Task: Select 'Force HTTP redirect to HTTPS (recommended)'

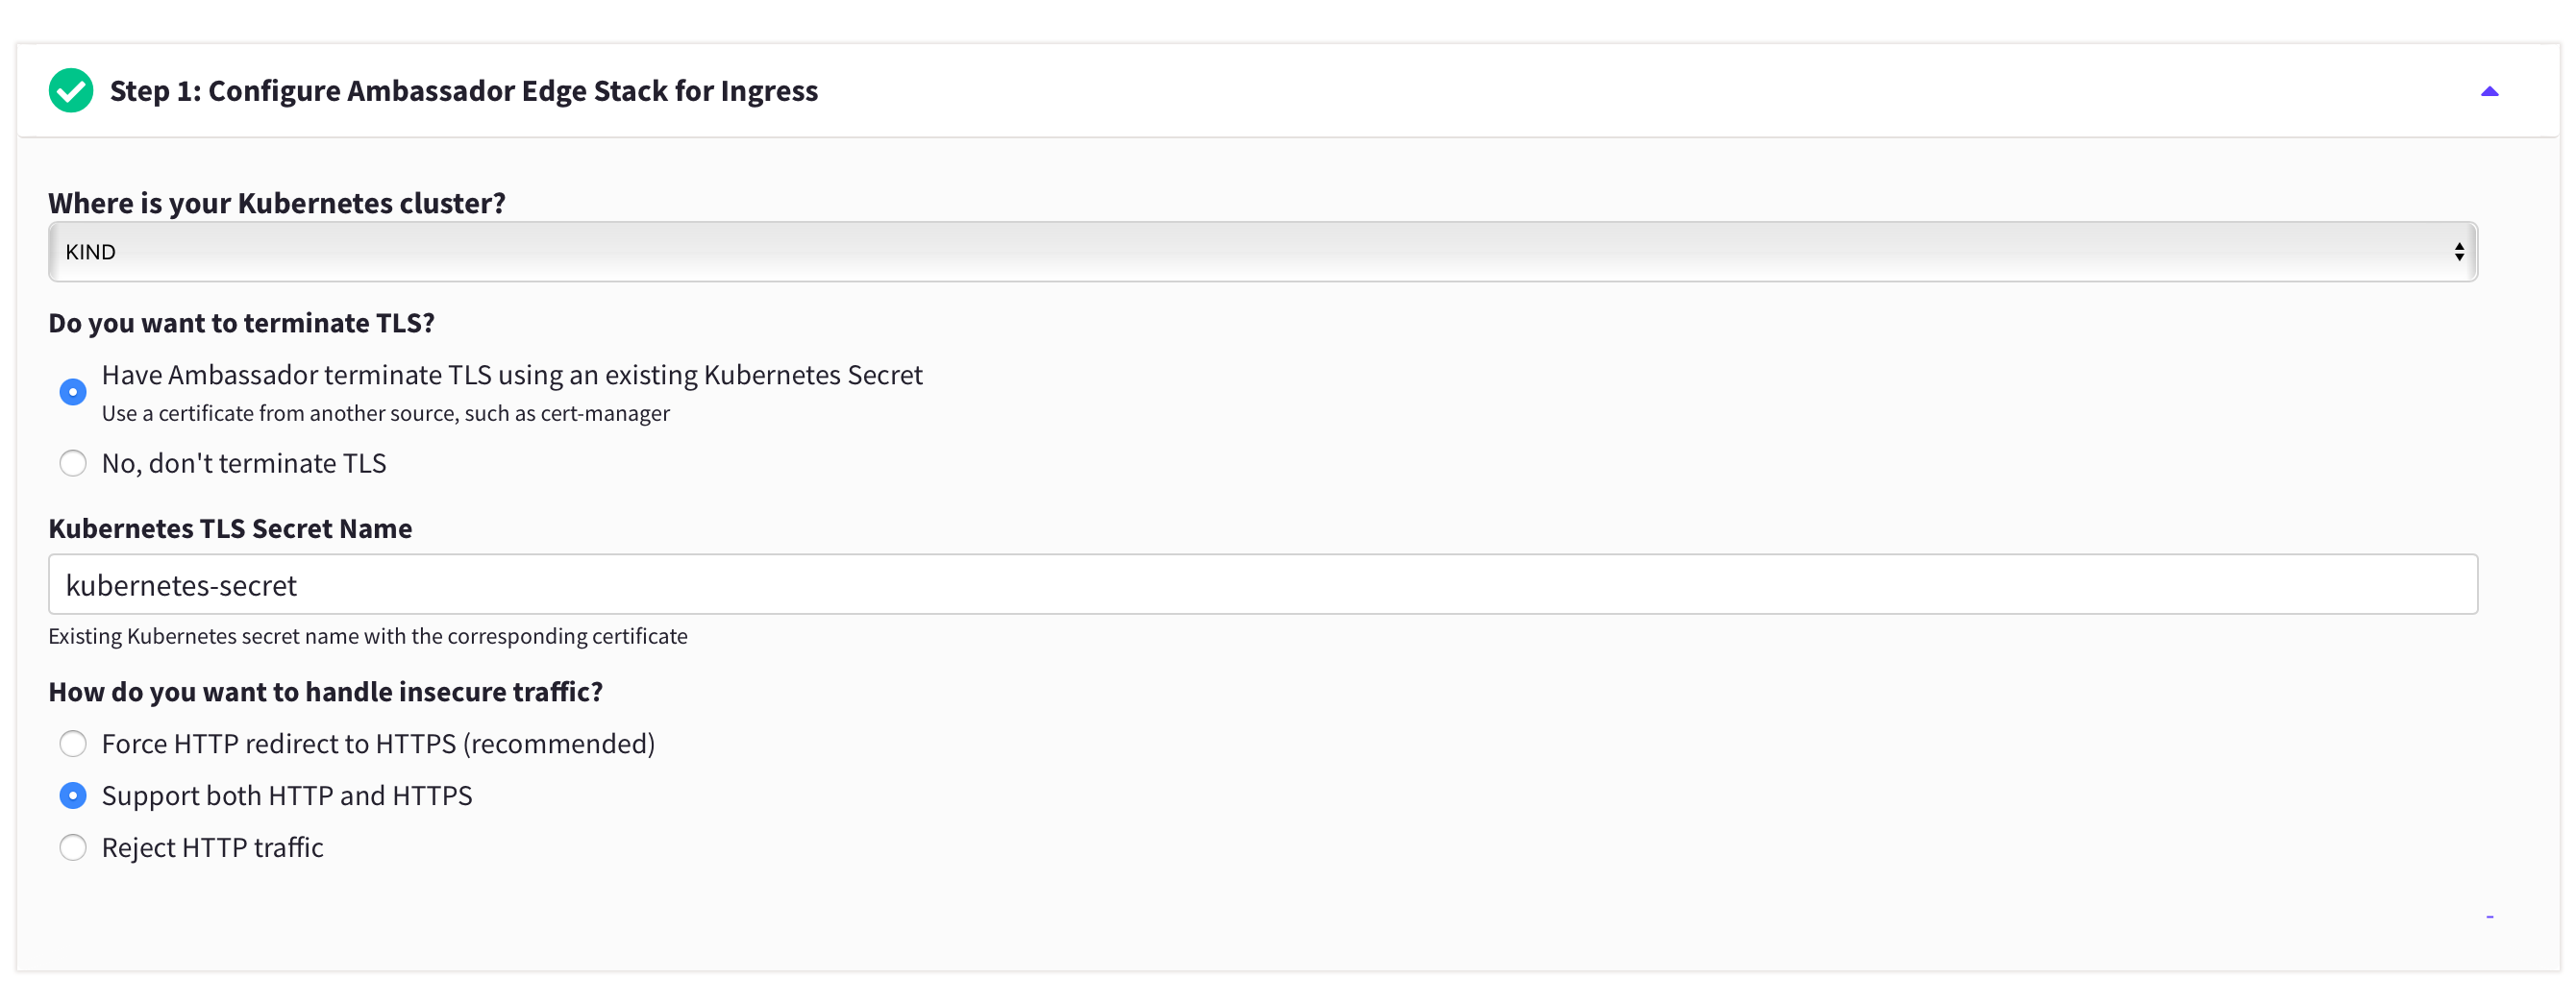Action: 73,743
